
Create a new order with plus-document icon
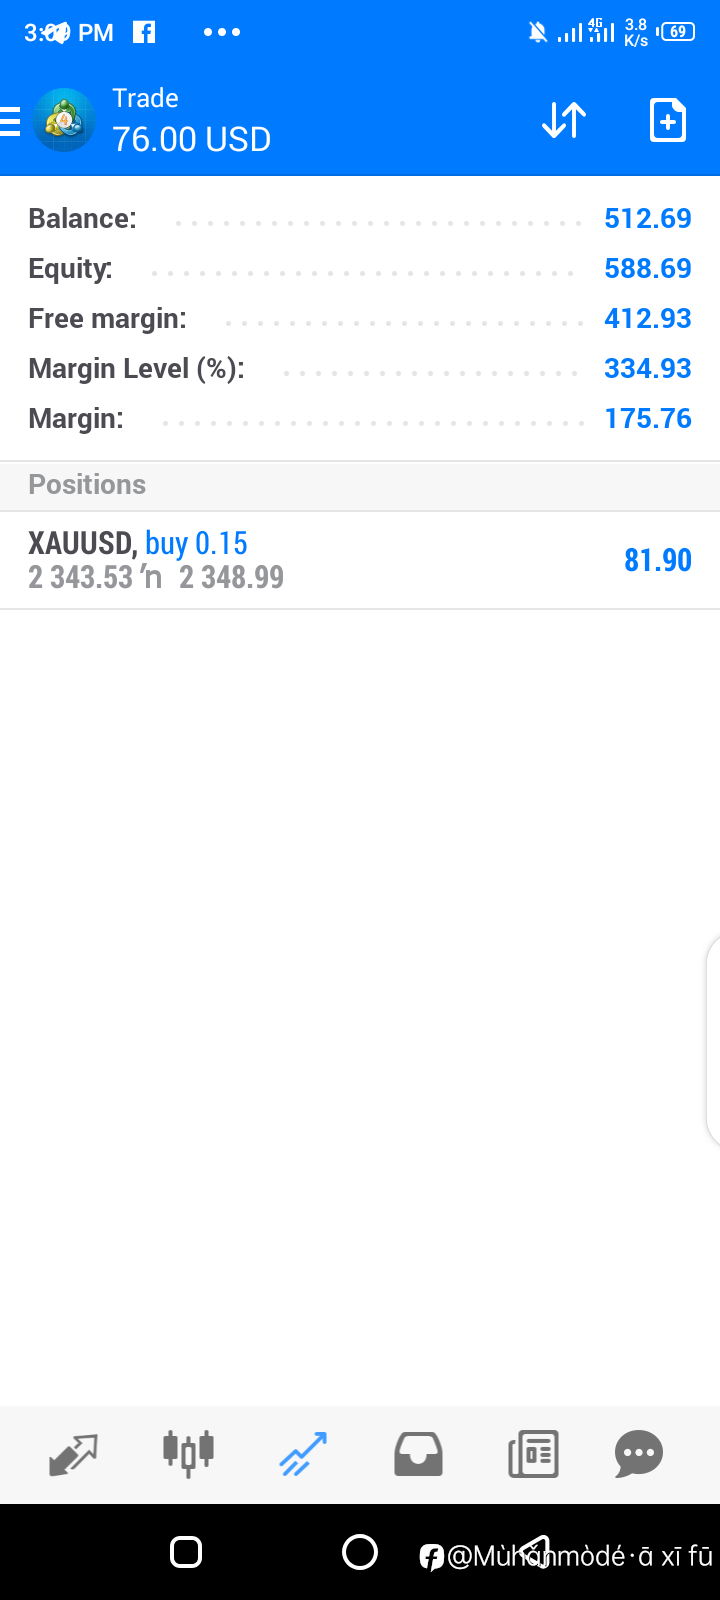pyautogui.click(x=667, y=121)
